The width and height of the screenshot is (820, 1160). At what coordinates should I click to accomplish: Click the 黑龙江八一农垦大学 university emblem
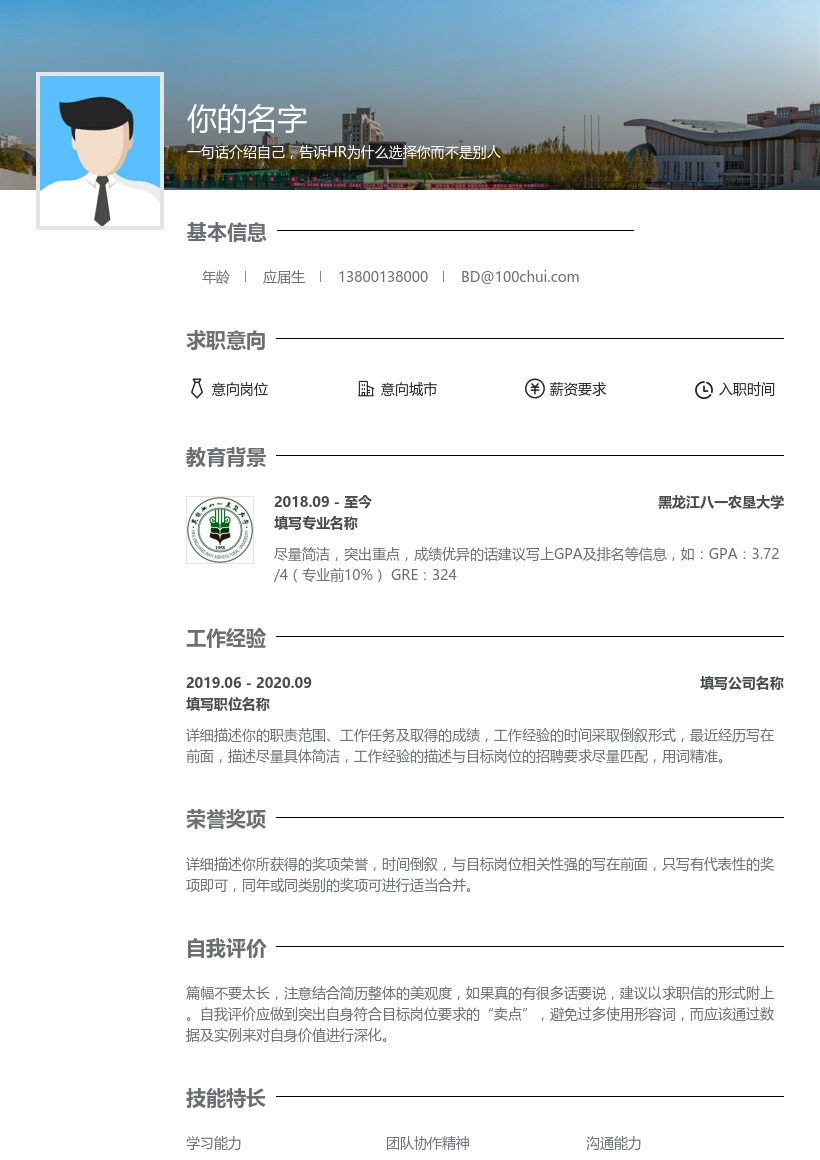click(x=220, y=530)
